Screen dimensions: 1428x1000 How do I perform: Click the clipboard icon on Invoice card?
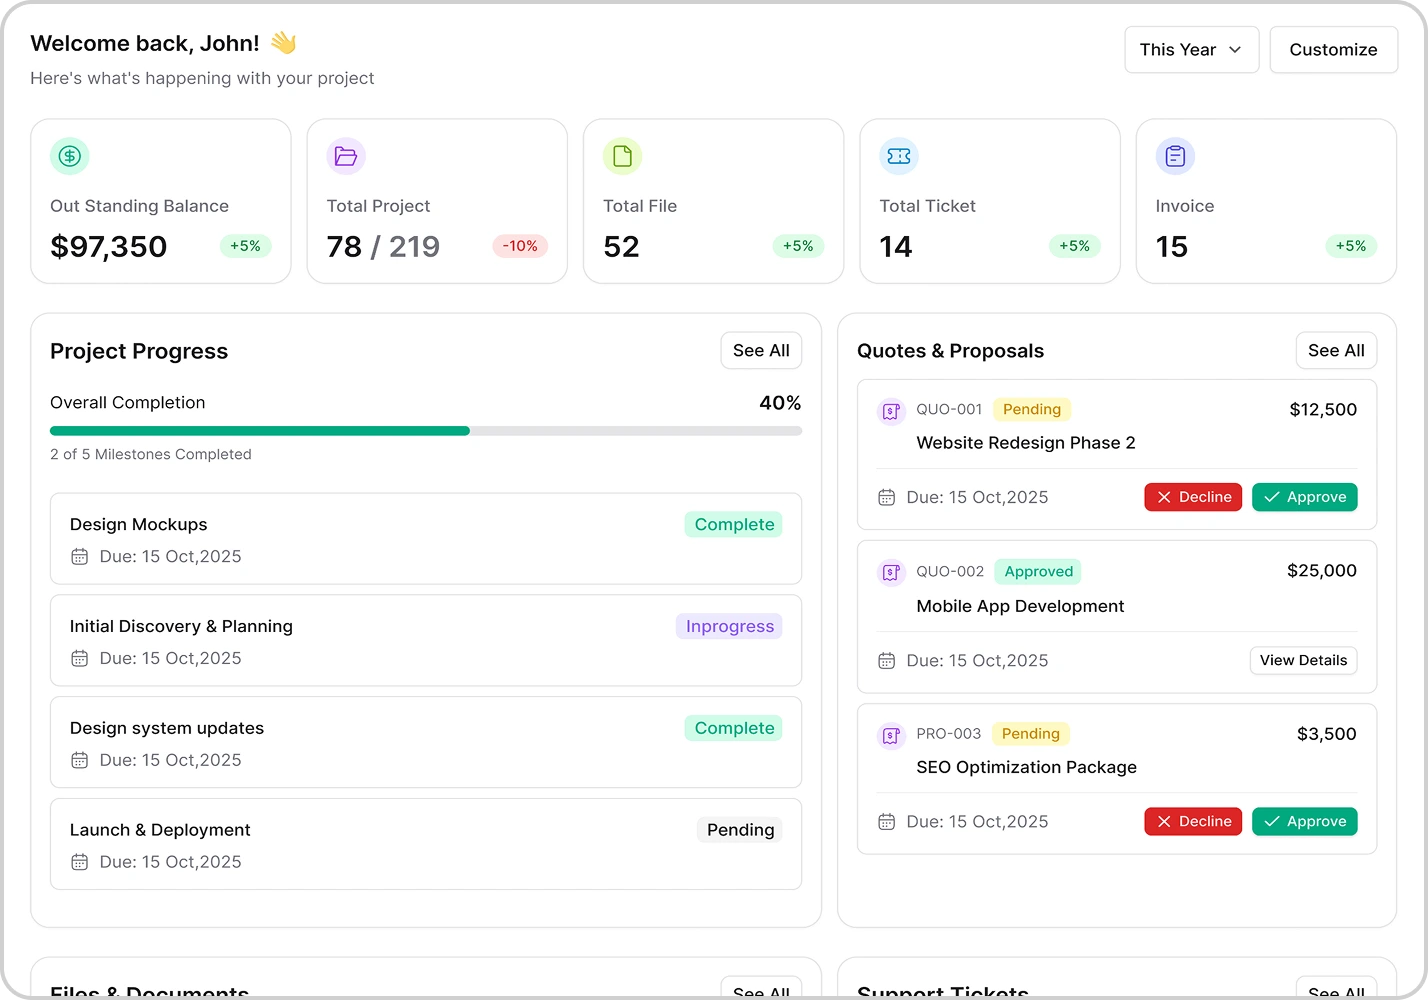point(1174,156)
